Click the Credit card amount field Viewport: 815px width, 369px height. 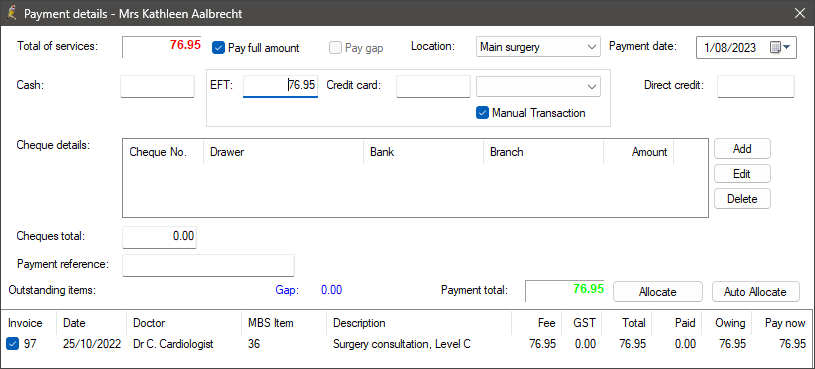tap(433, 86)
